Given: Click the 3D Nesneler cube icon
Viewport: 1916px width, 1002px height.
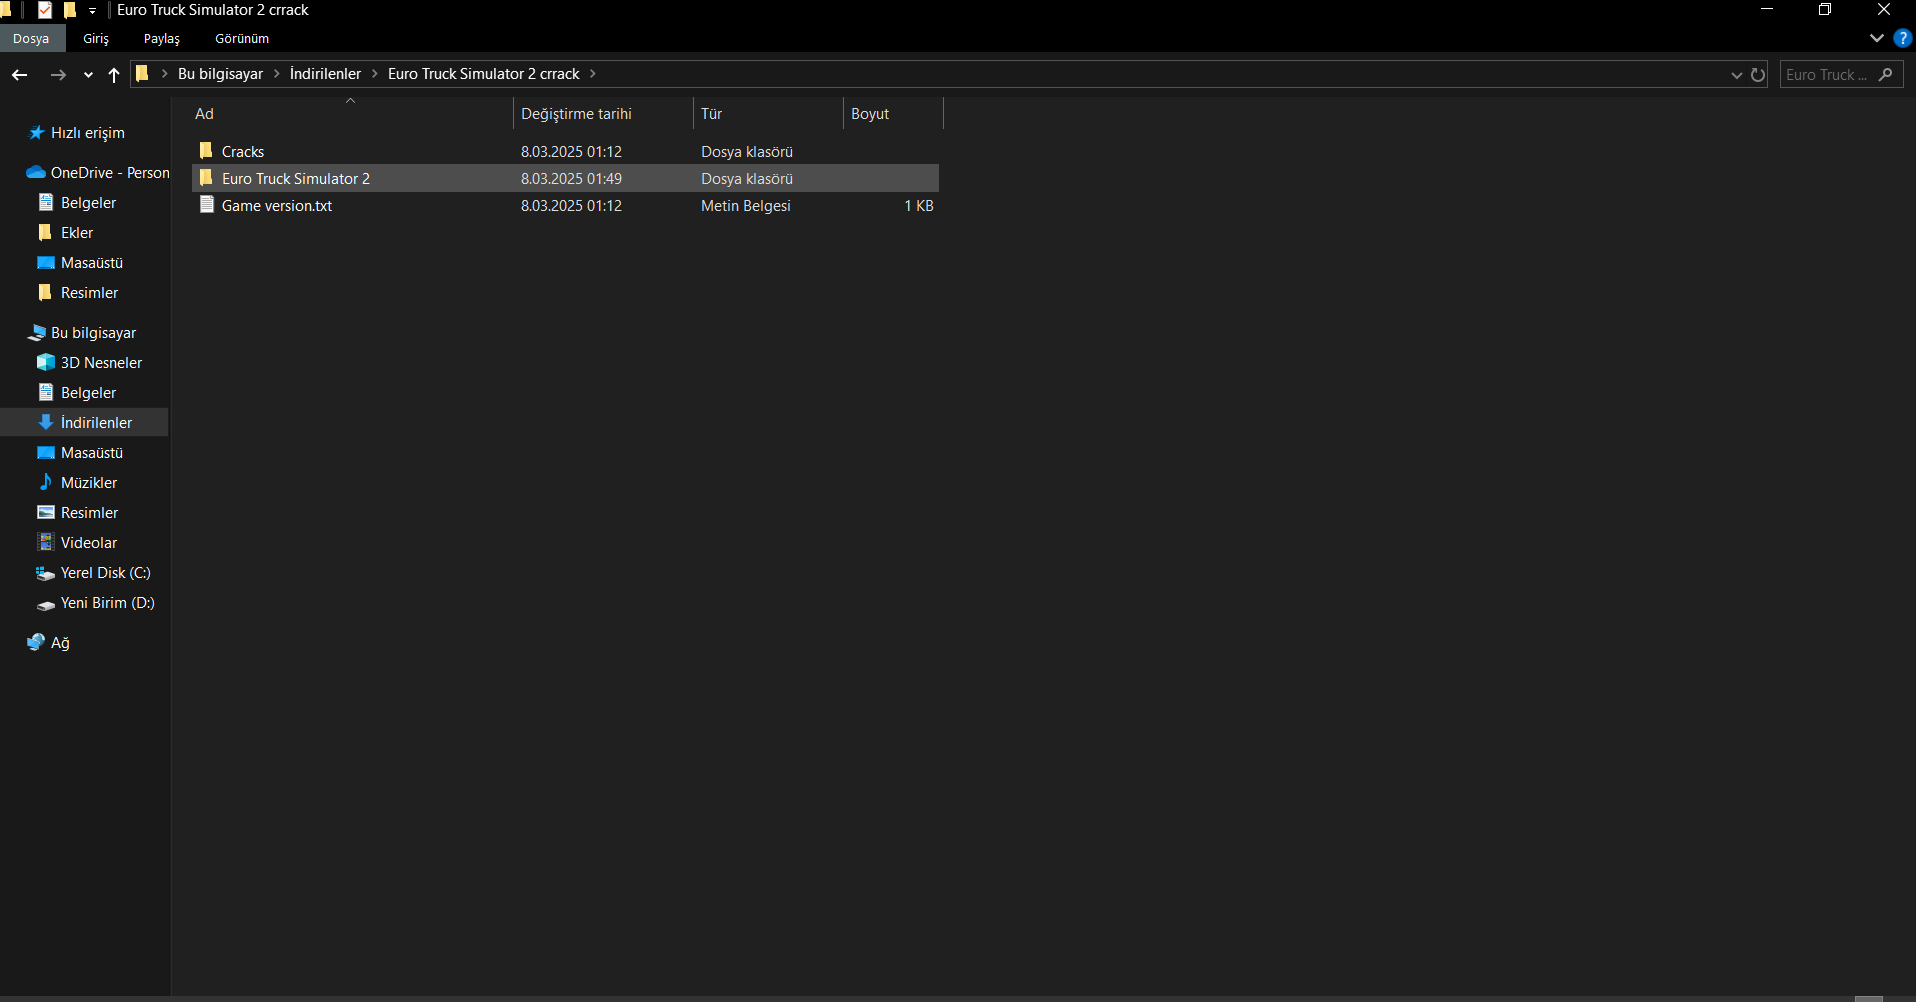Looking at the screenshot, I should pos(45,362).
